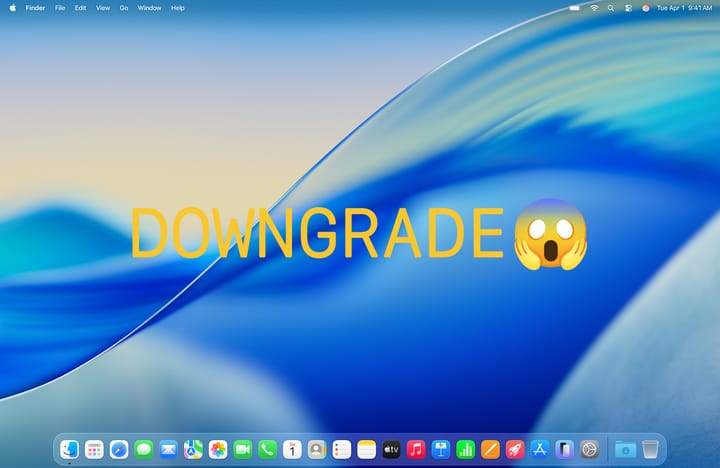The height and width of the screenshot is (468, 720).
Task: Click the Wi-Fi status icon
Action: point(594,8)
